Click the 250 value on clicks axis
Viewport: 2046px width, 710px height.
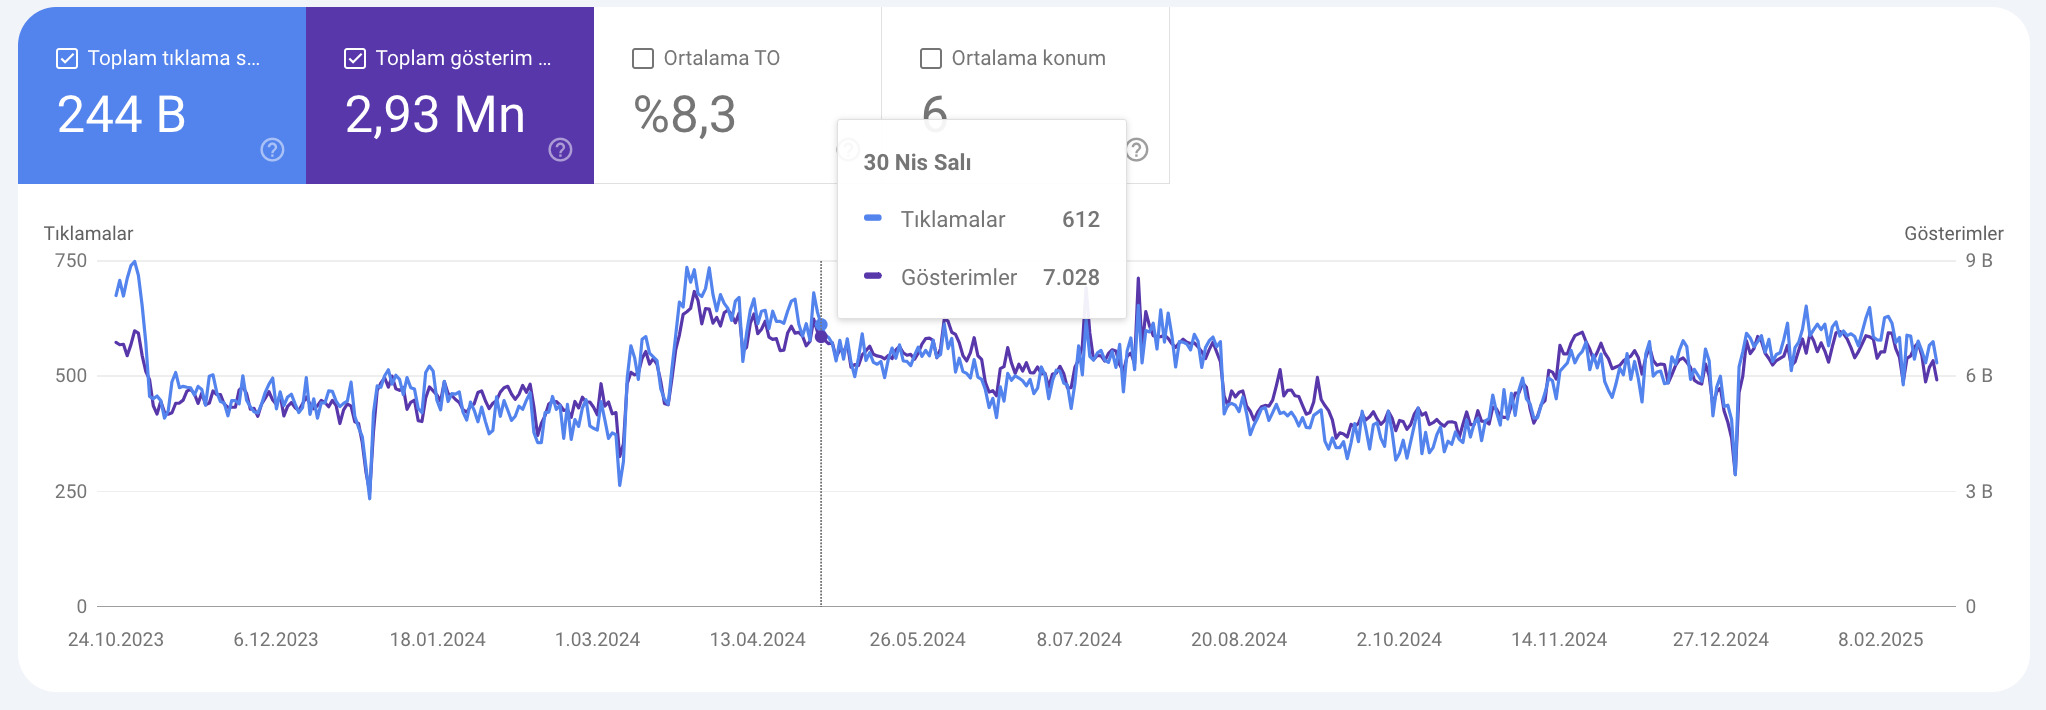click(71, 492)
